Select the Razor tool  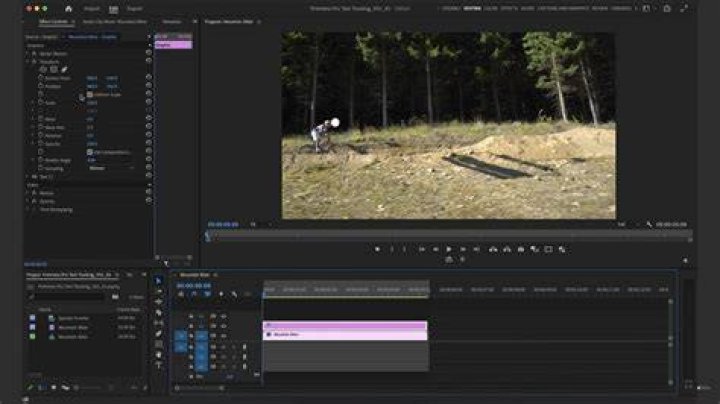pos(158,313)
